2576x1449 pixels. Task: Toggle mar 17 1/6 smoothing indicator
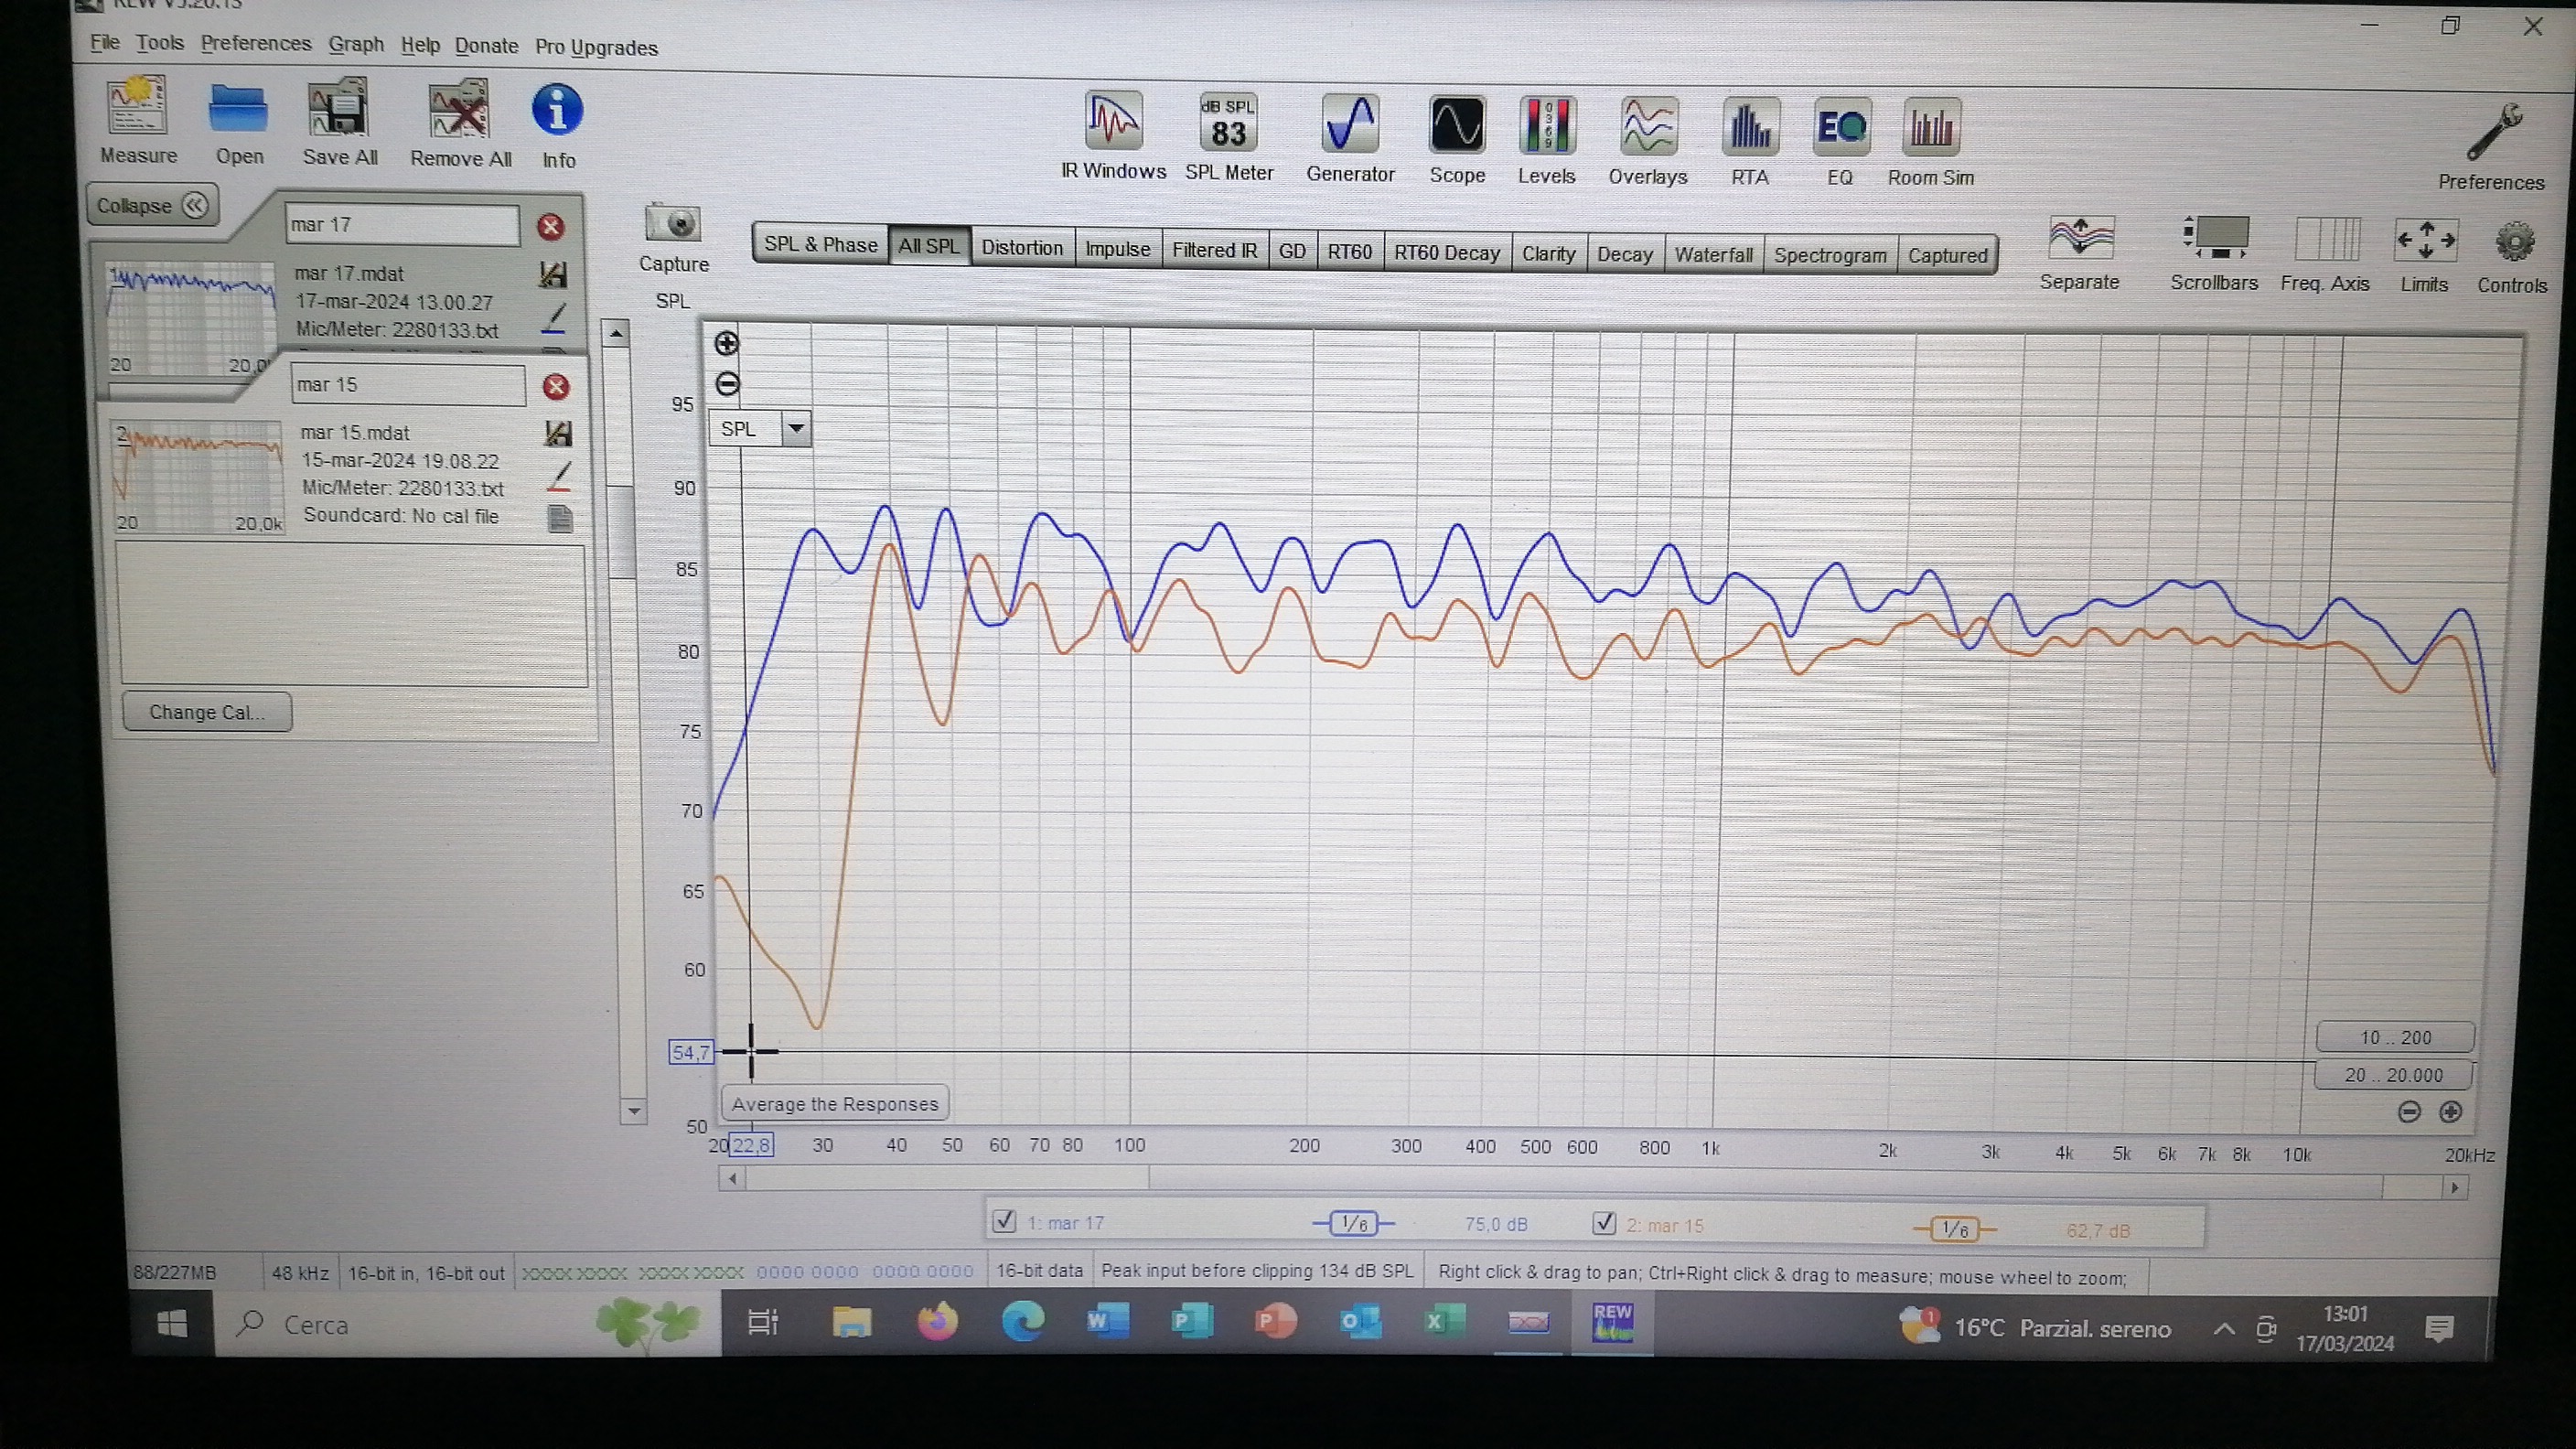tap(1353, 1223)
